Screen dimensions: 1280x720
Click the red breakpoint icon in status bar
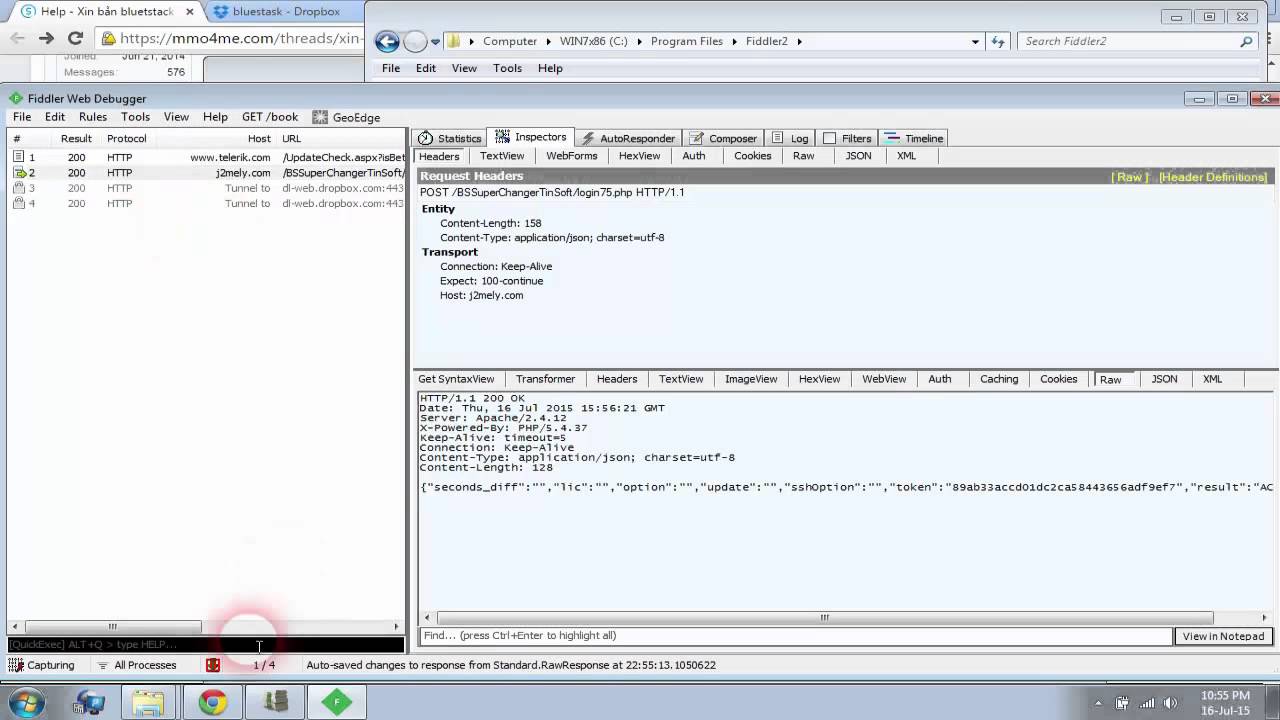[213, 665]
